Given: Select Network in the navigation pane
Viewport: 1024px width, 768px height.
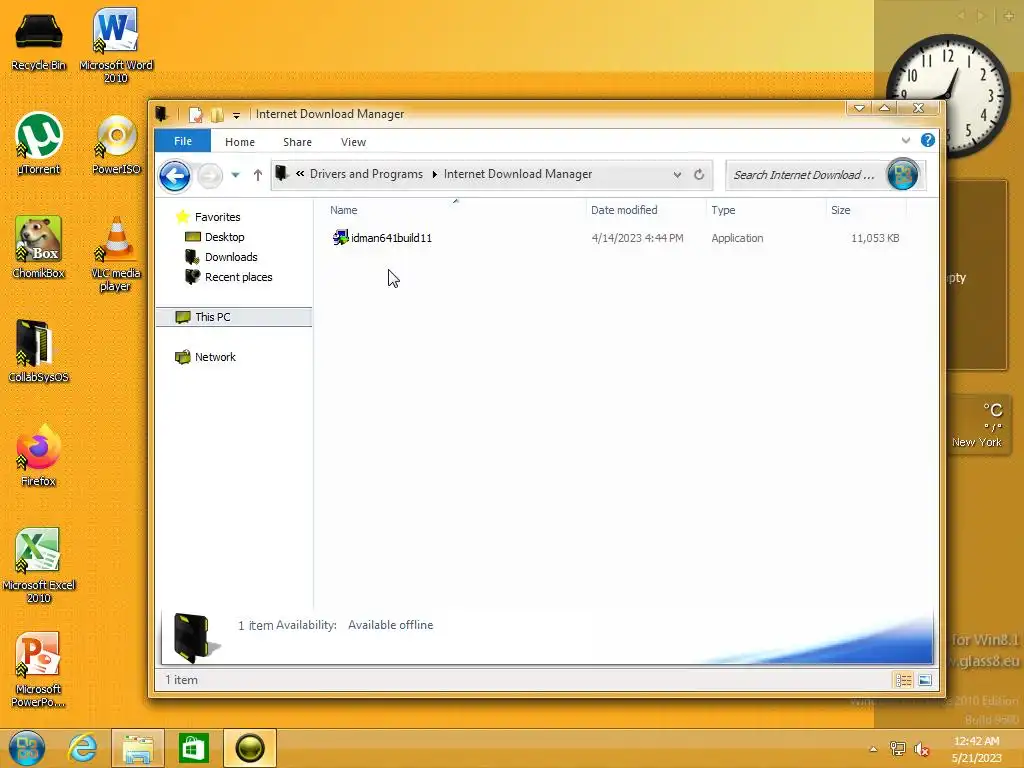Looking at the screenshot, I should 215,357.
